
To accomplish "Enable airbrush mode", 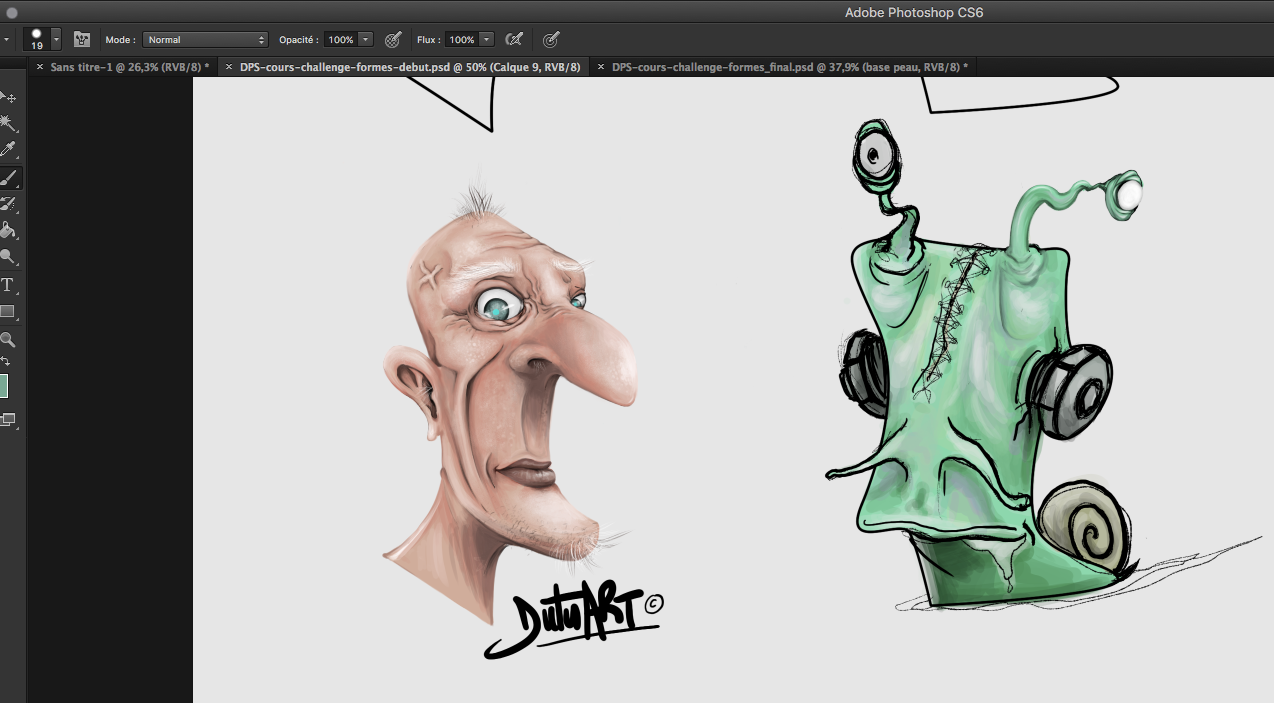I will 514,40.
